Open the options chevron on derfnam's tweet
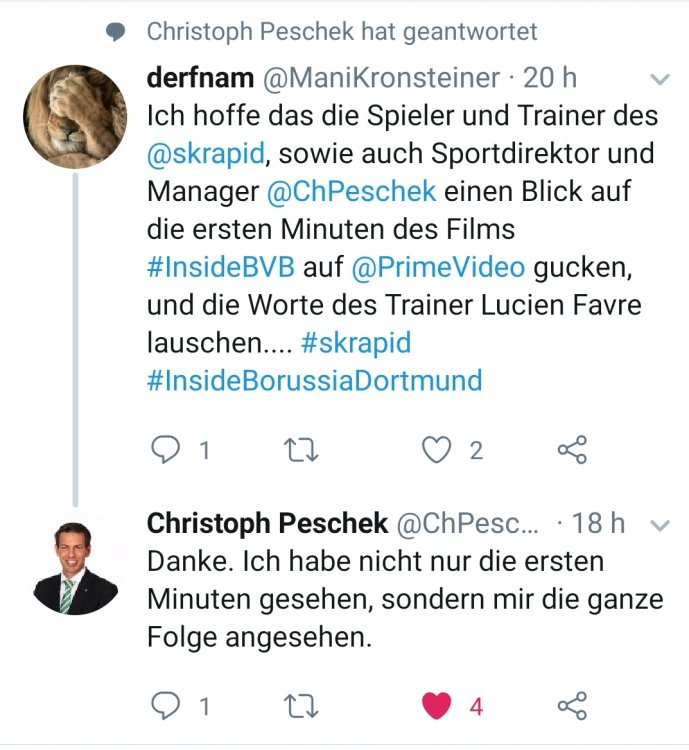 pyautogui.click(x=660, y=78)
